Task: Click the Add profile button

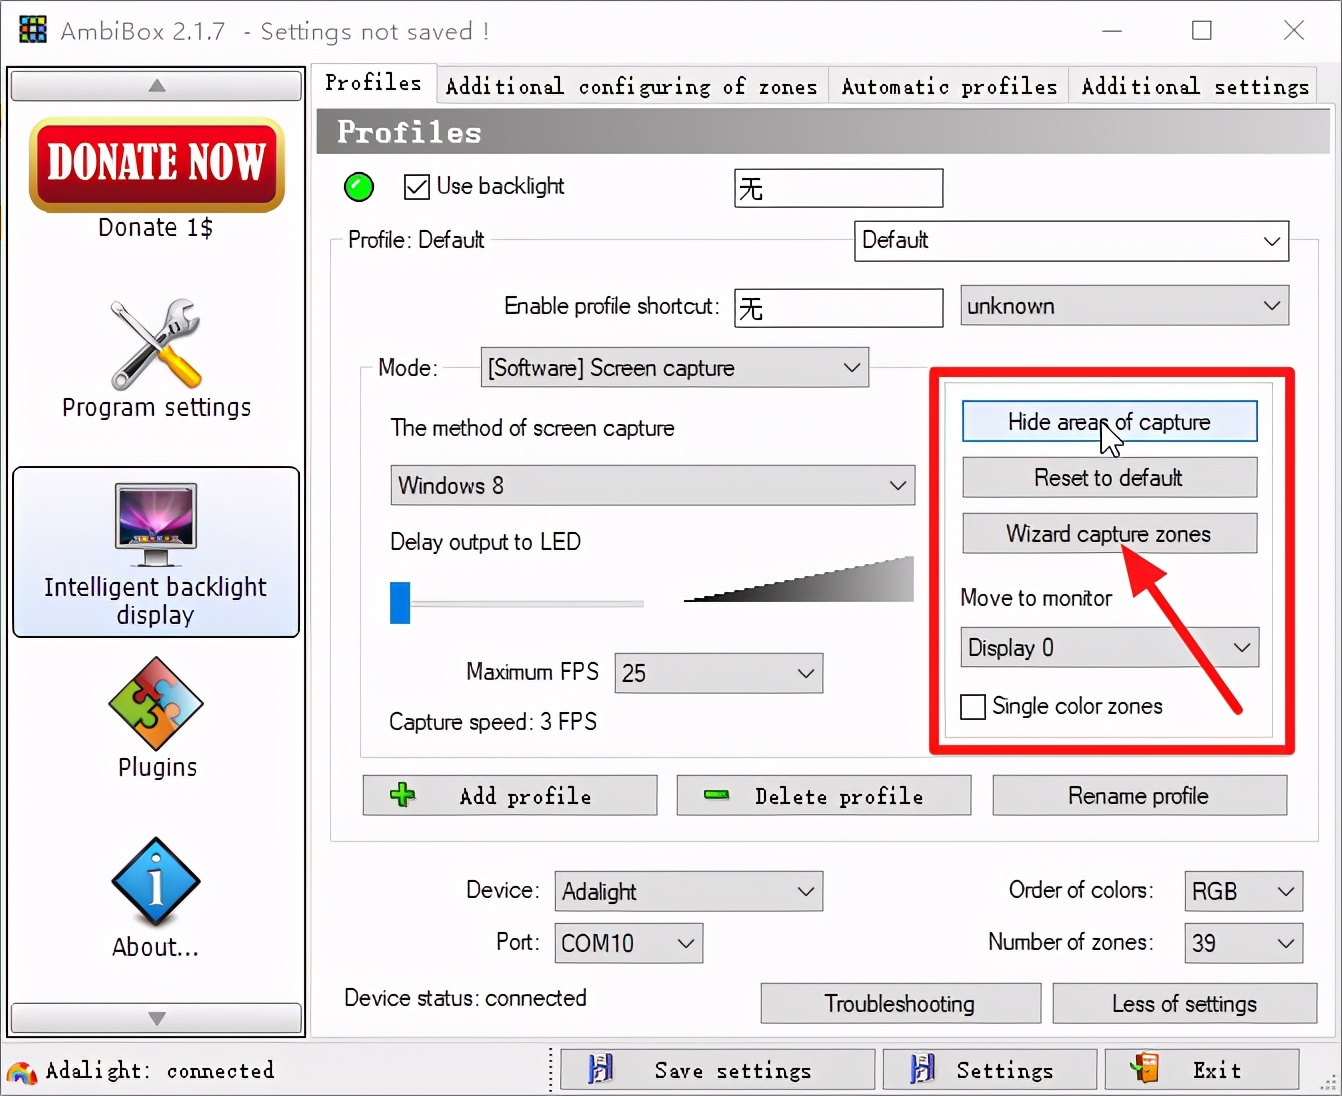Action: [x=510, y=796]
